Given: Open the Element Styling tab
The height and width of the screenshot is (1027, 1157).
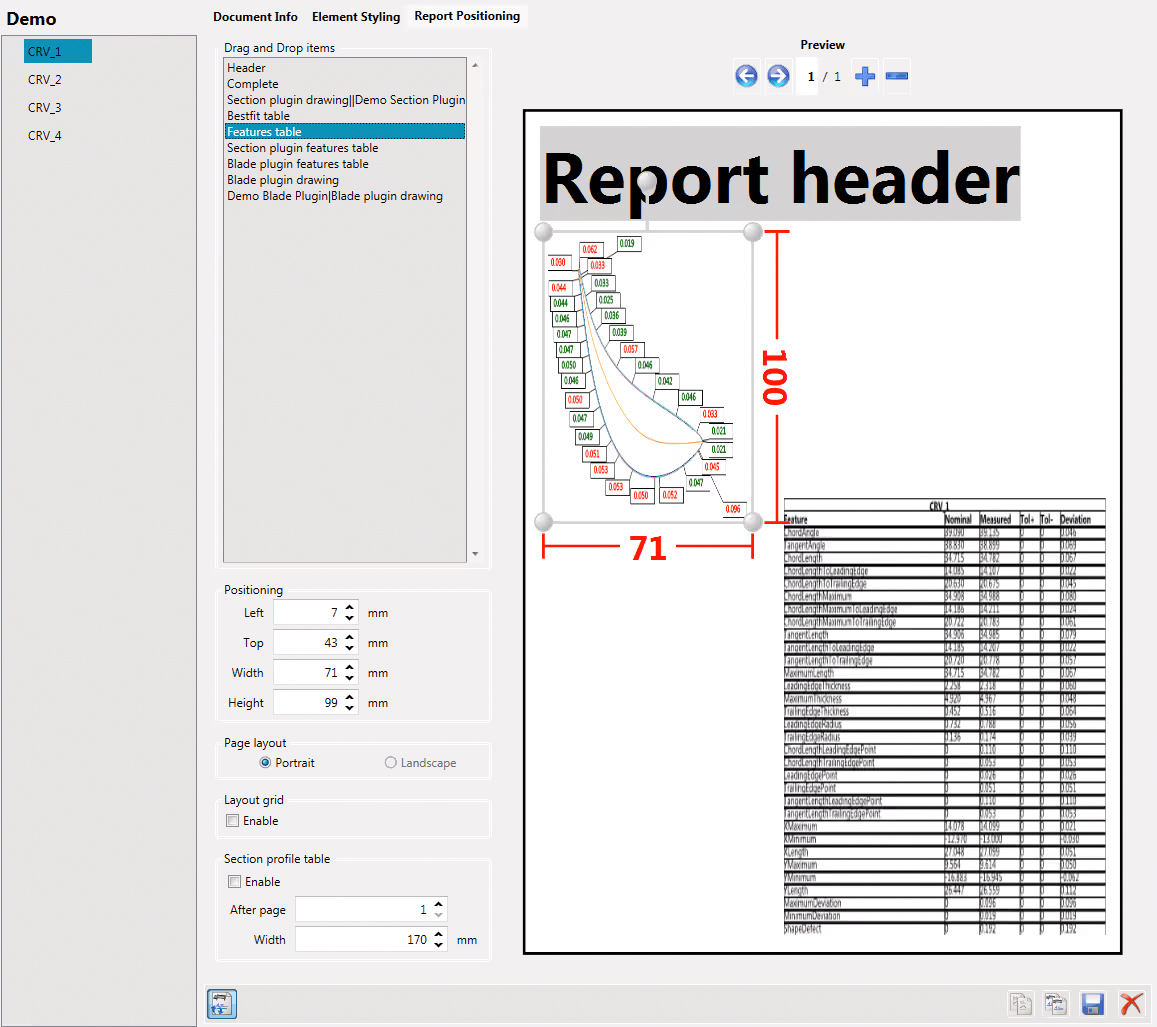Looking at the screenshot, I should coord(355,17).
